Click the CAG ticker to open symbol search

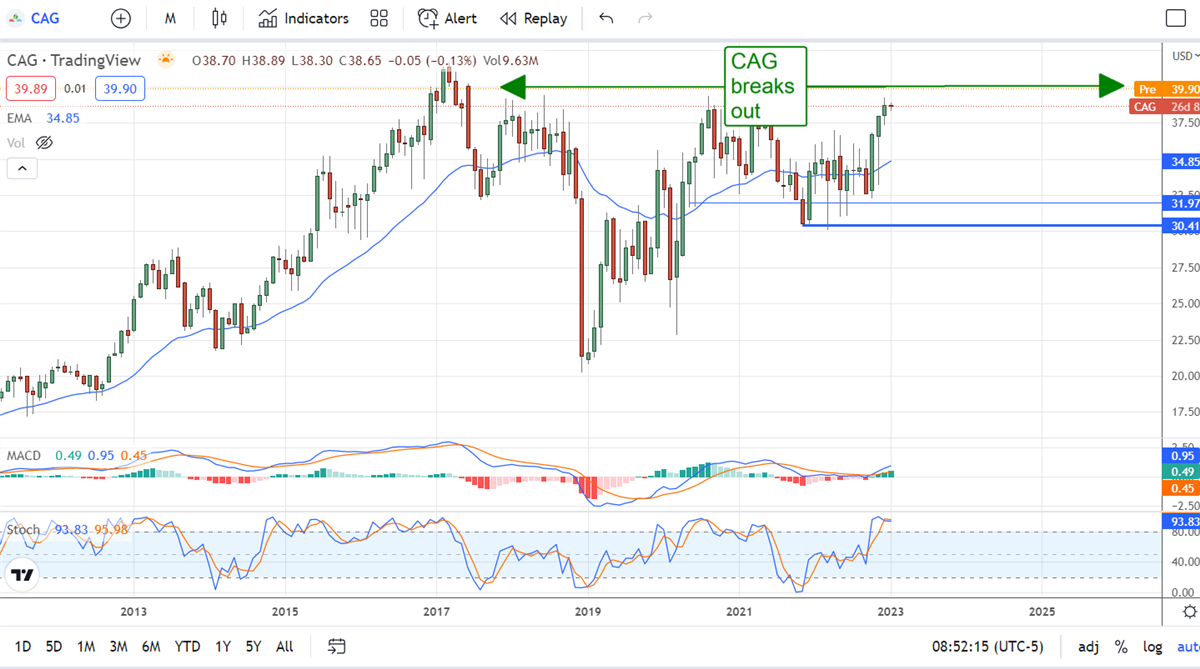43,18
